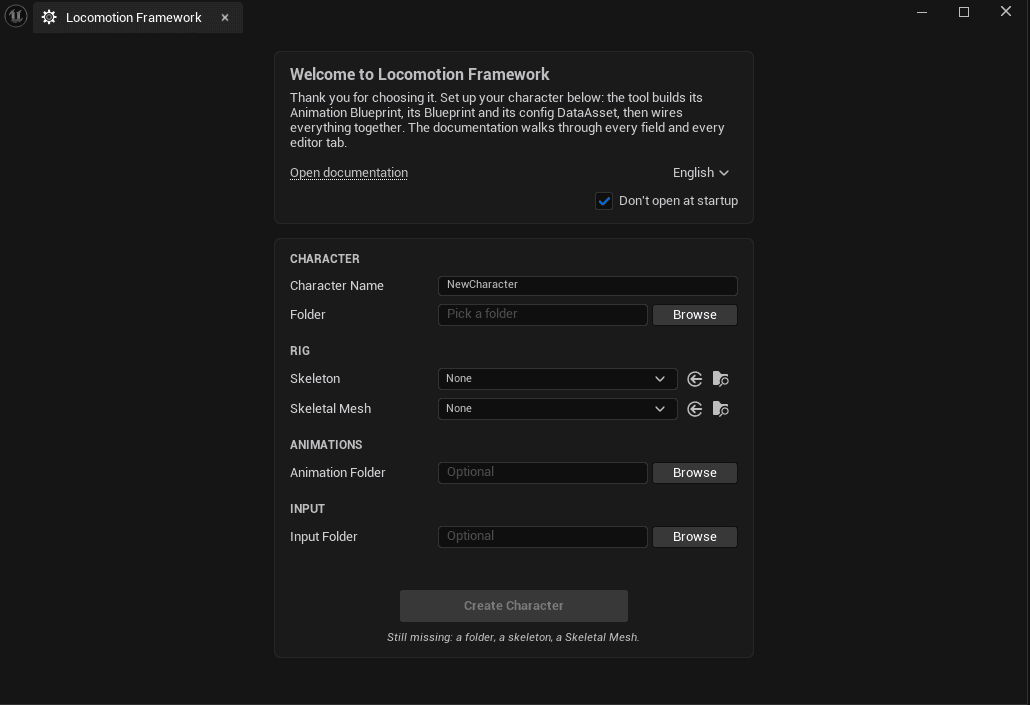
Task: Close the Locomotion Framework tab
Action: click(x=225, y=18)
